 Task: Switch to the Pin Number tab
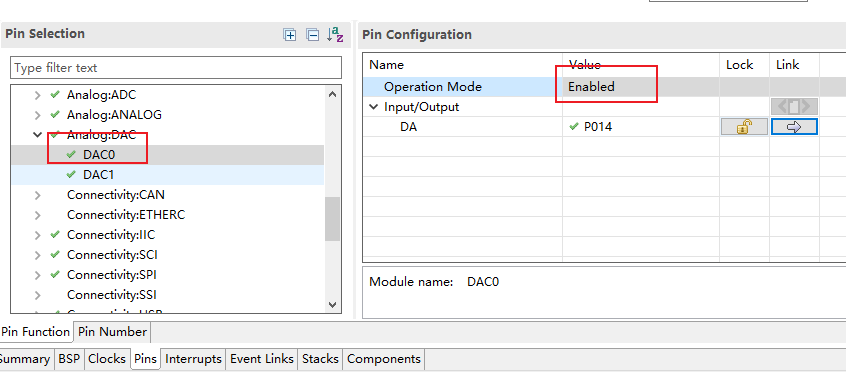click(x=112, y=332)
